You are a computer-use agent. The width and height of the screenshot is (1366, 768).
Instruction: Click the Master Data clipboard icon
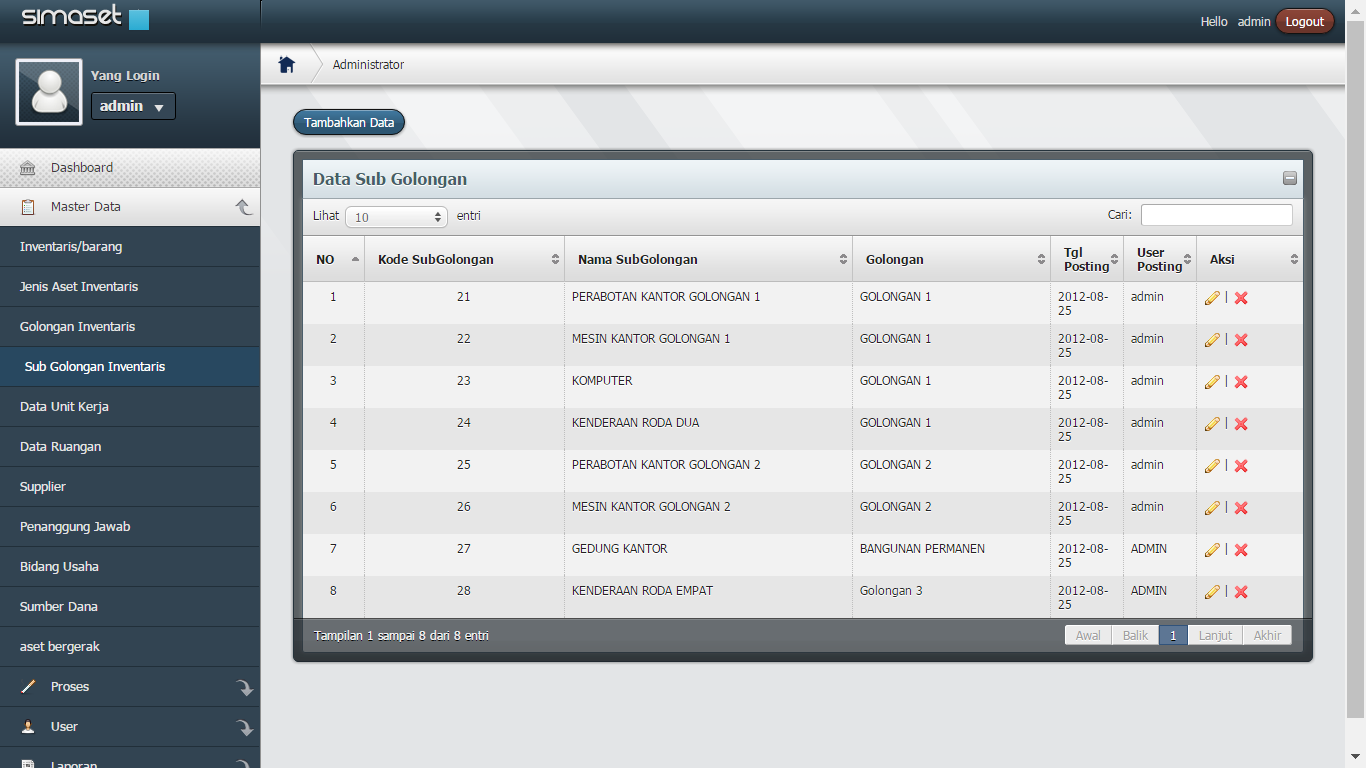(x=28, y=207)
